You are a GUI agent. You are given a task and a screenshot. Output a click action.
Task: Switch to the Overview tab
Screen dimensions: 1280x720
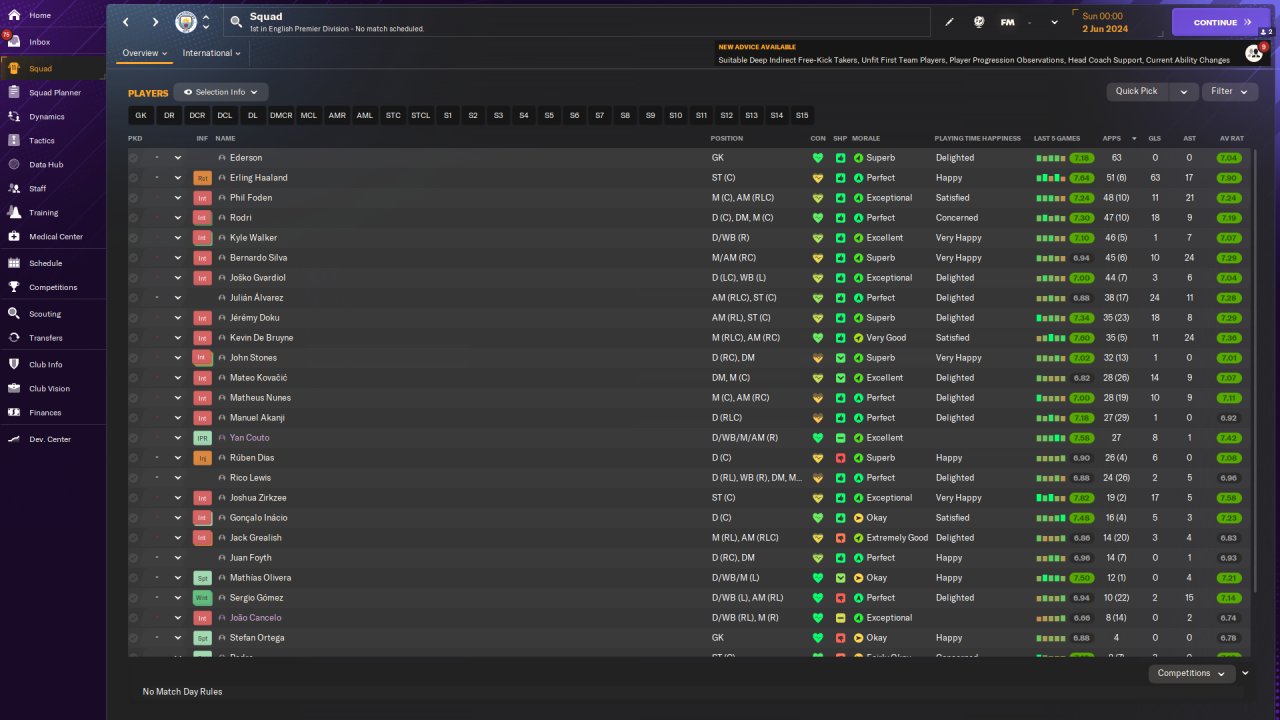click(145, 53)
